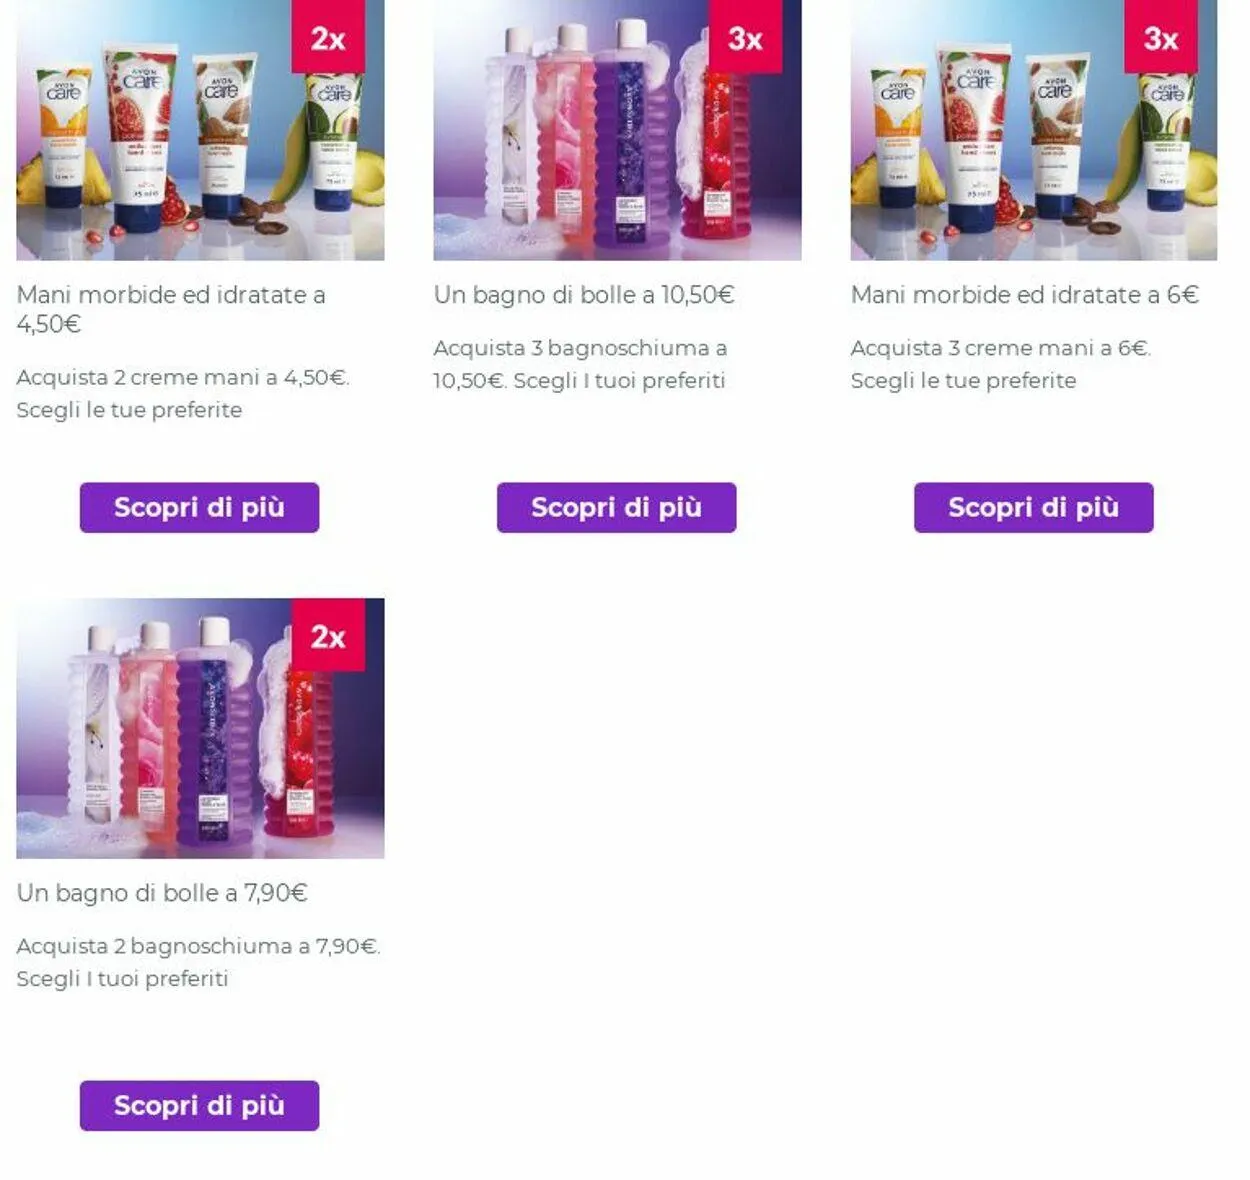Click the 2x badge on hand cream image
The image size is (1250, 1180).
pos(328,37)
